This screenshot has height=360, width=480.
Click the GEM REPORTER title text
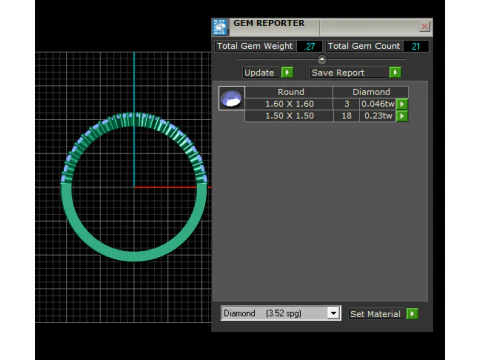pos(269,23)
